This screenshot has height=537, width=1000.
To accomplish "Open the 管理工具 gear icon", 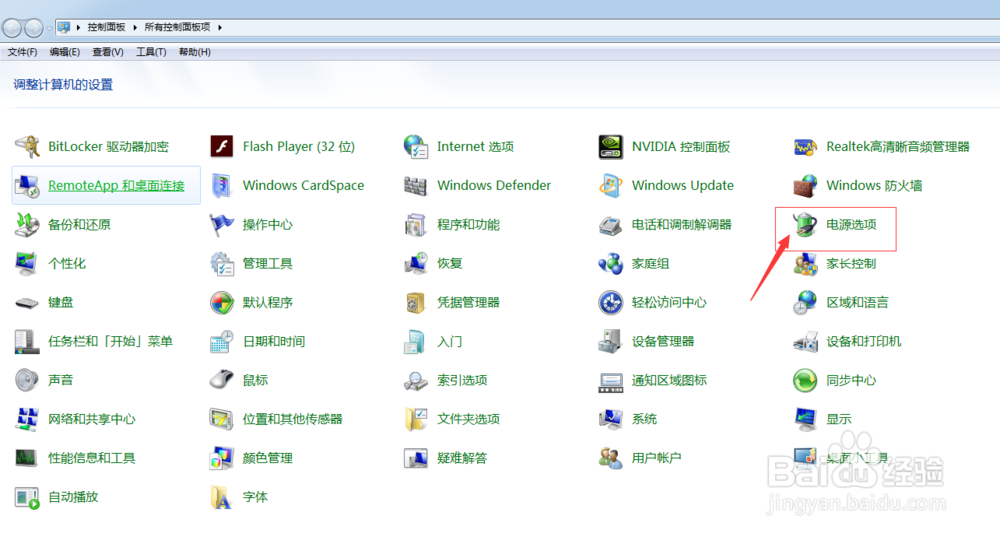I will pos(221,263).
